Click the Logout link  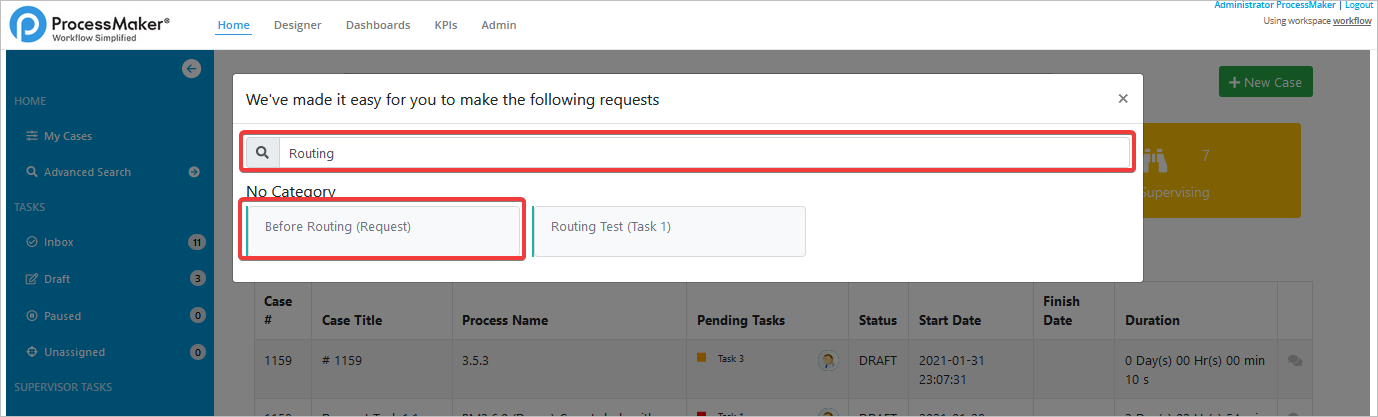tap(1358, 5)
